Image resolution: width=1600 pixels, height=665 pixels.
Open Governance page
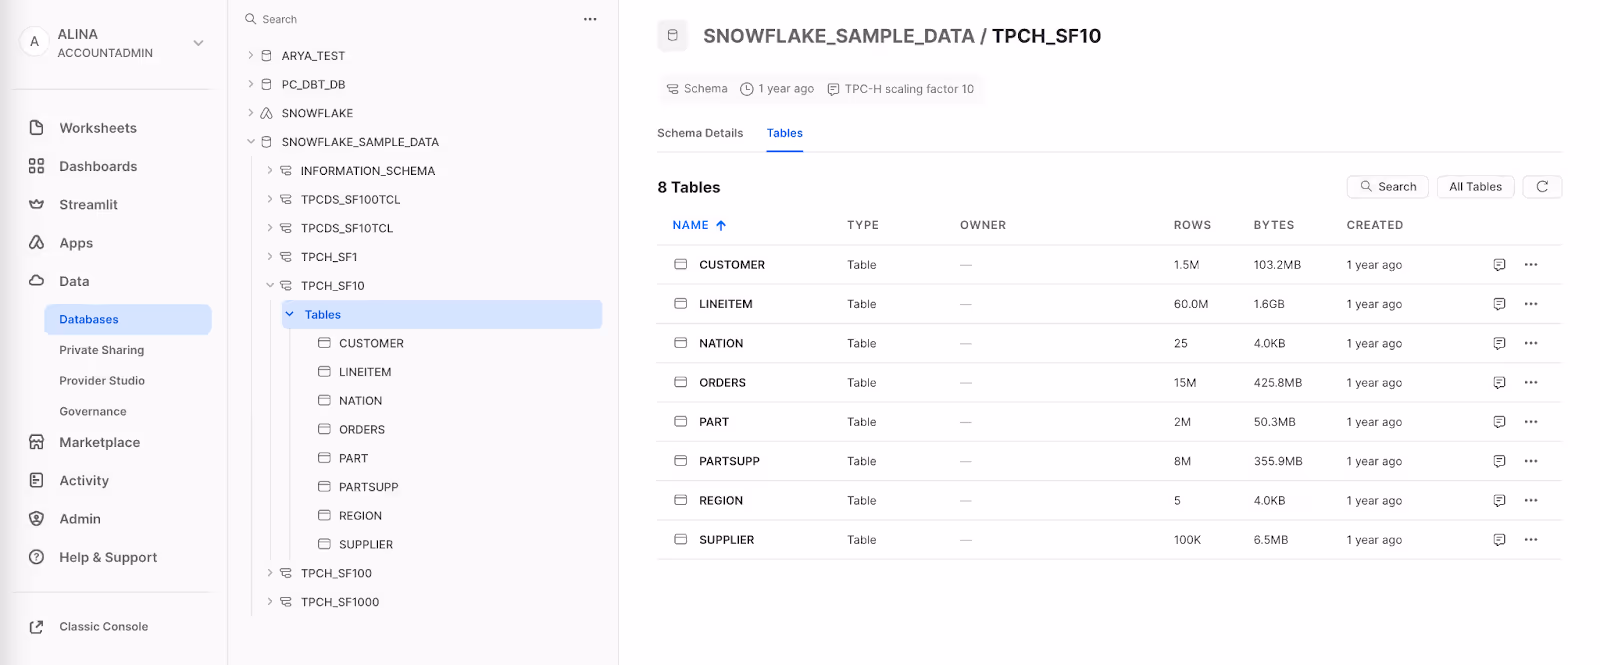(x=93, y=412)
